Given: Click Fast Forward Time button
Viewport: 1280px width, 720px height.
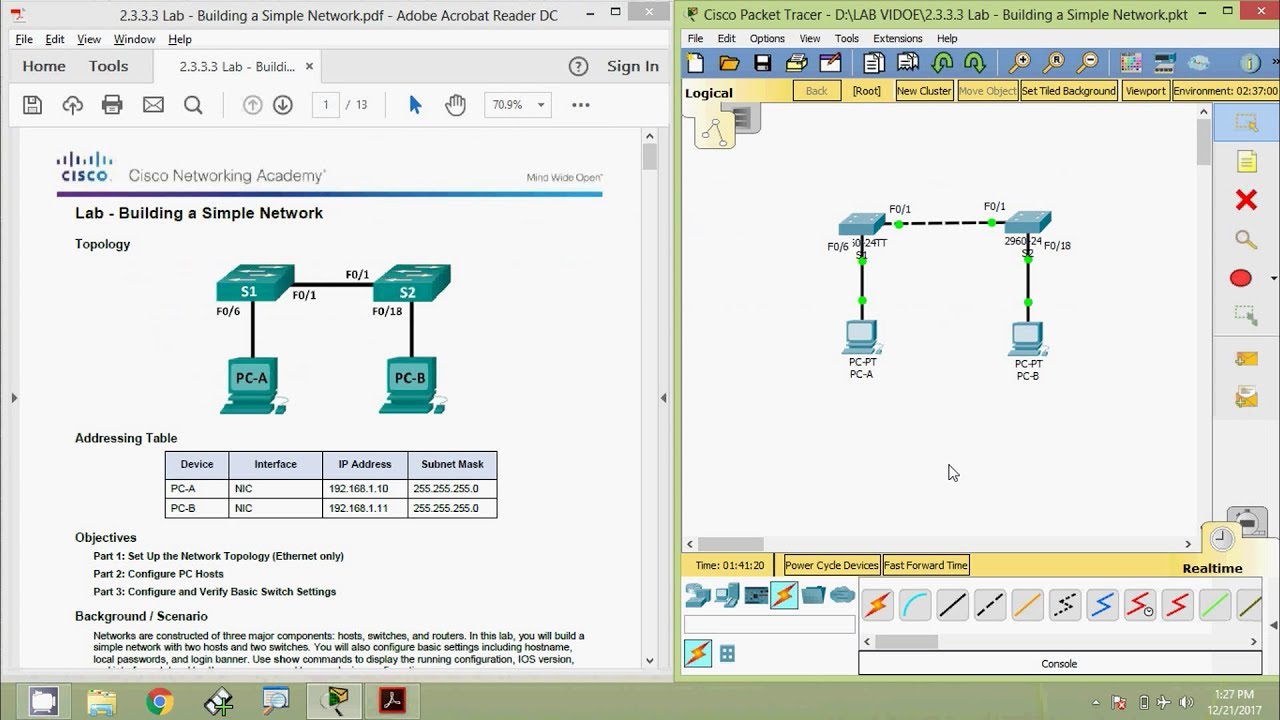Looking at the screenshot, I should click(x=926, y=565).
